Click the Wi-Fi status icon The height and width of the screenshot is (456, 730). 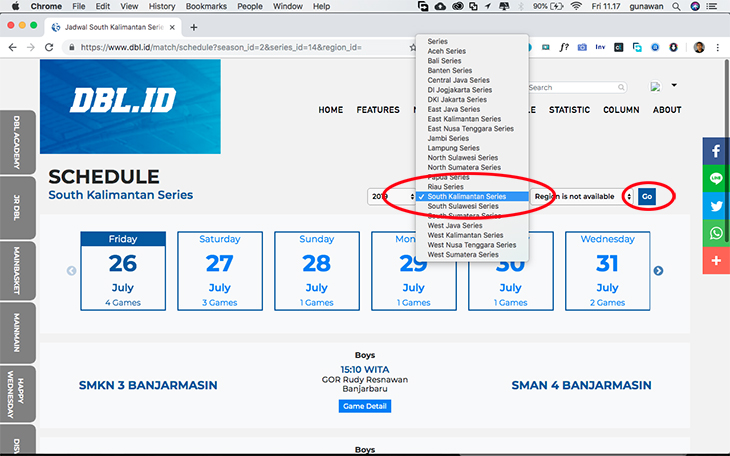(x=576, y=7)
